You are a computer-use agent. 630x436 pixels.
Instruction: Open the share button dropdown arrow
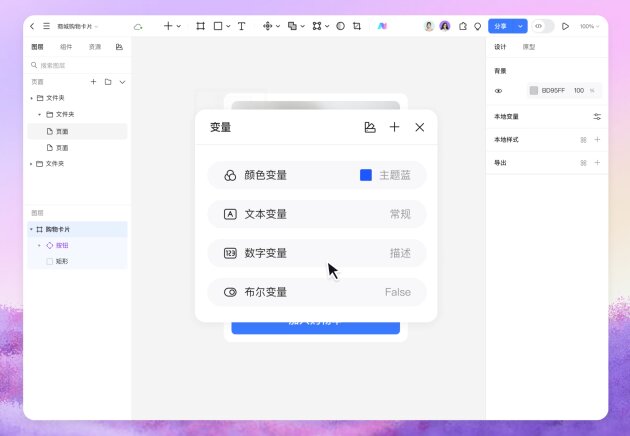520,26
